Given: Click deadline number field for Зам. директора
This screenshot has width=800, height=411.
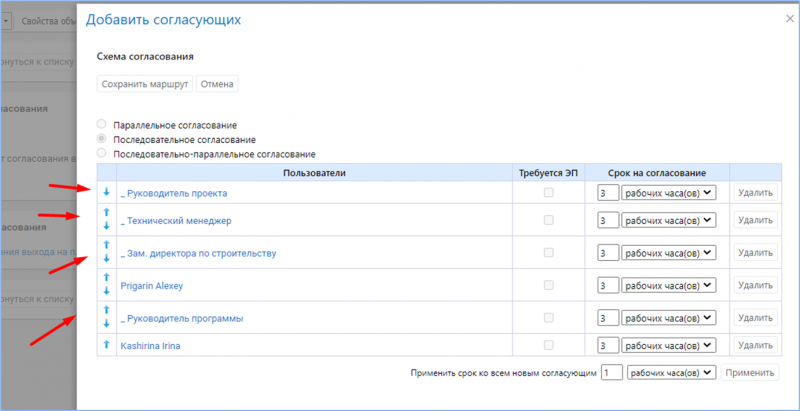Looking at the screenshot, I should (x=607, y=254).
